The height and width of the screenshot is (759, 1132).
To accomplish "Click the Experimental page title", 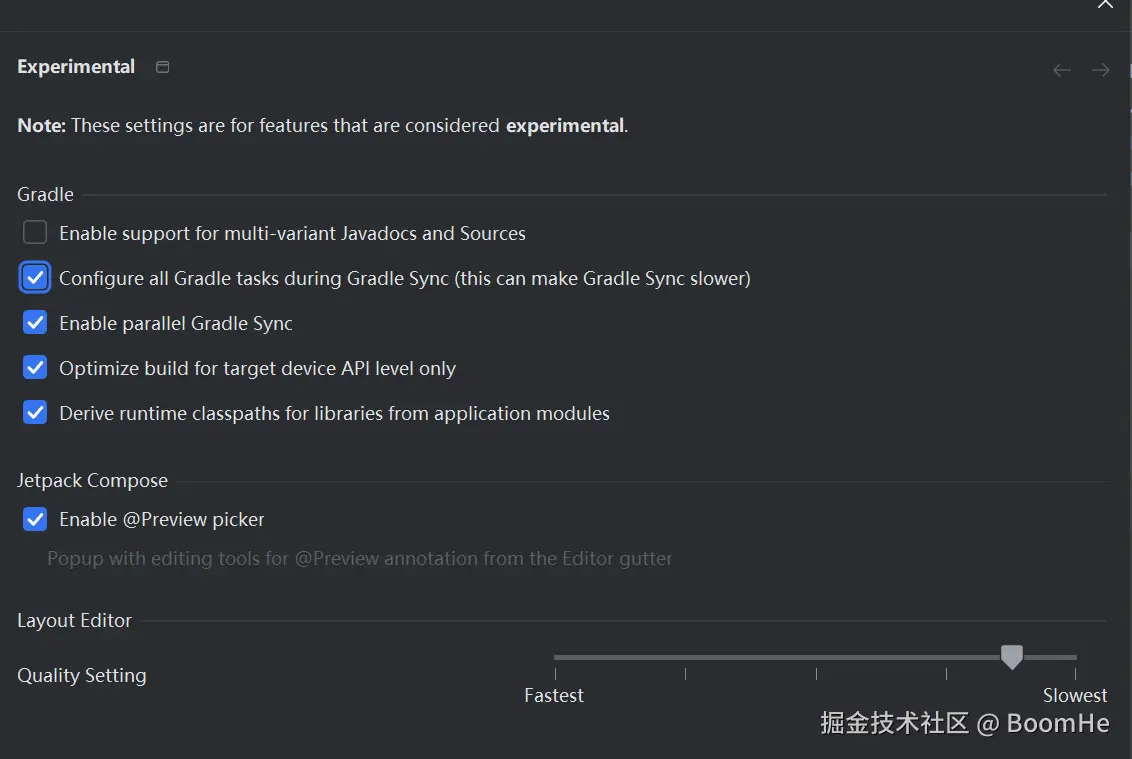I will tap(76, 67).
